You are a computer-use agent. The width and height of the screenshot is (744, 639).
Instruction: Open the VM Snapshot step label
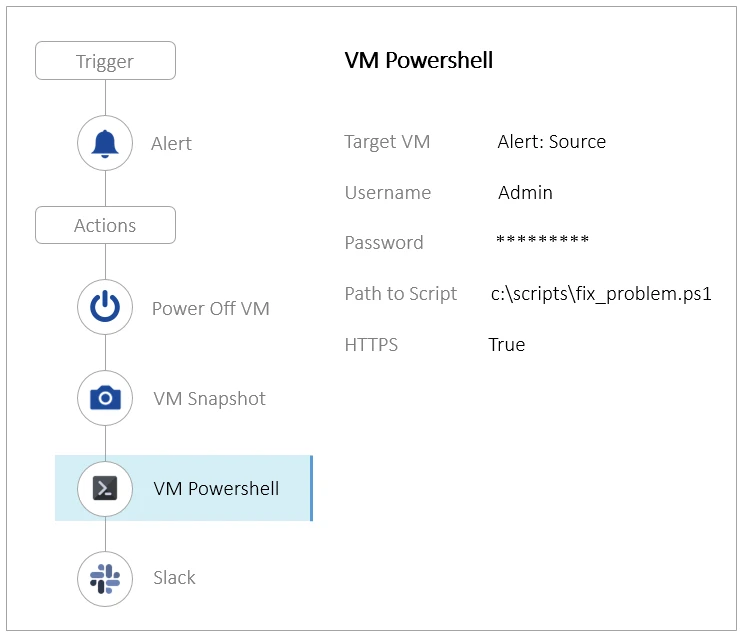(209, 399)
